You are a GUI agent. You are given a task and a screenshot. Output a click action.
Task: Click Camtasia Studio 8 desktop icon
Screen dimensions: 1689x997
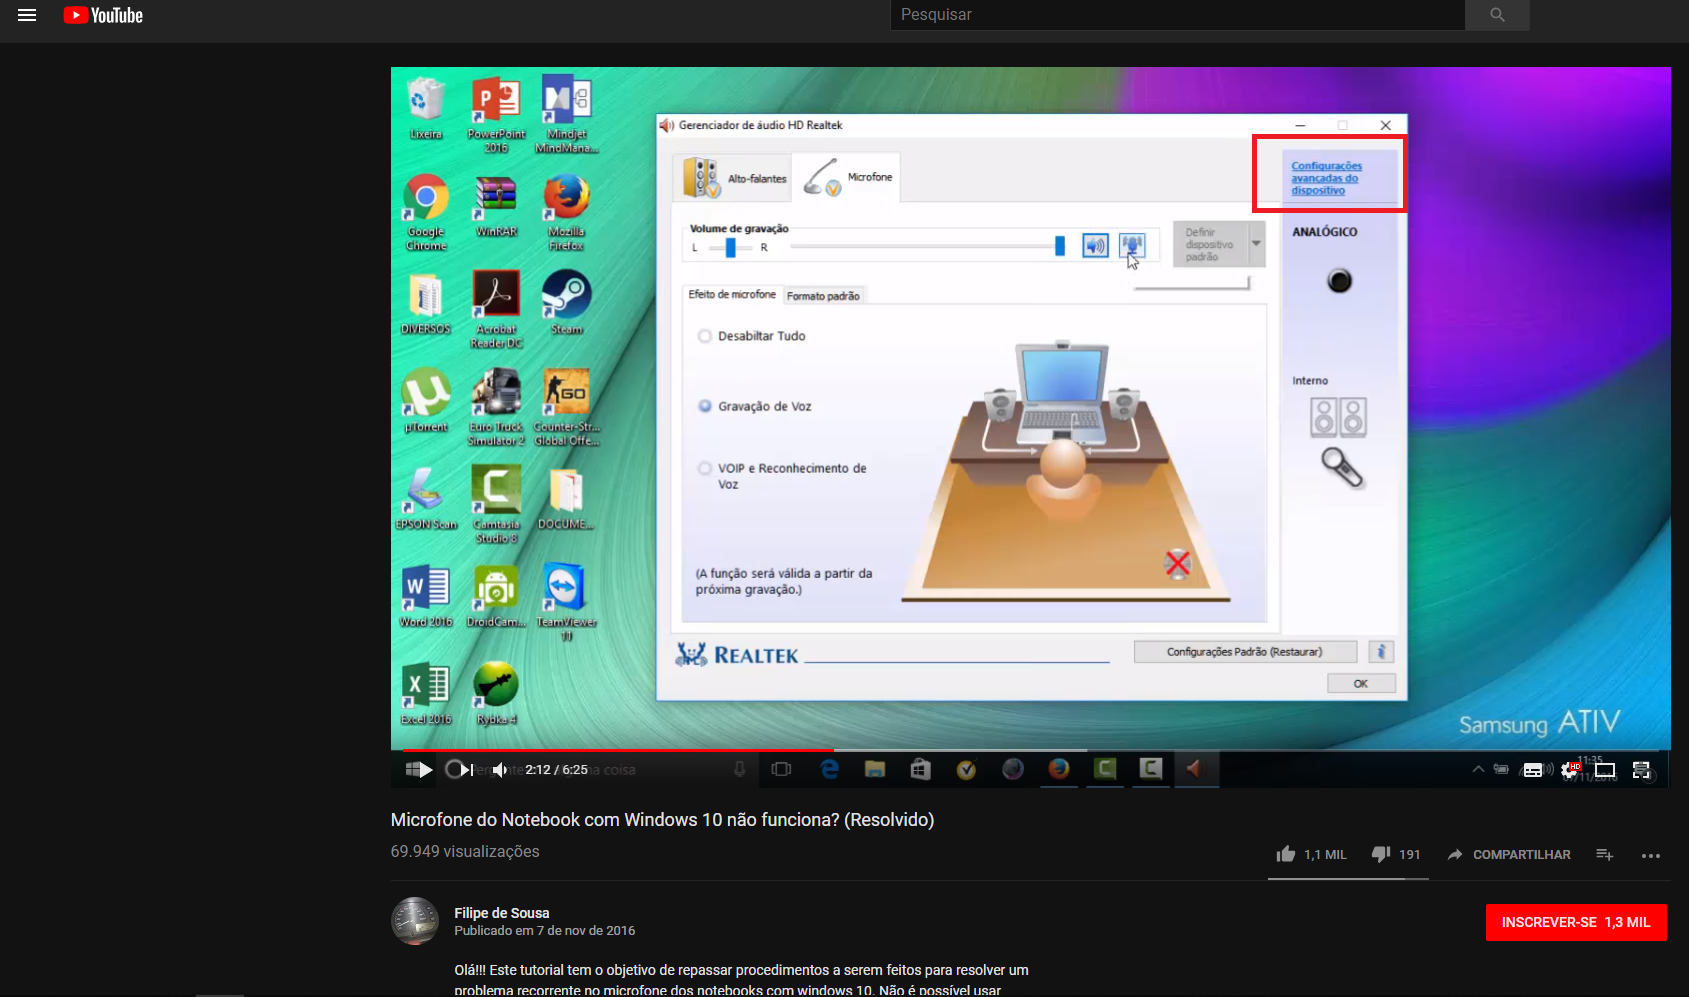coord(497,503)
